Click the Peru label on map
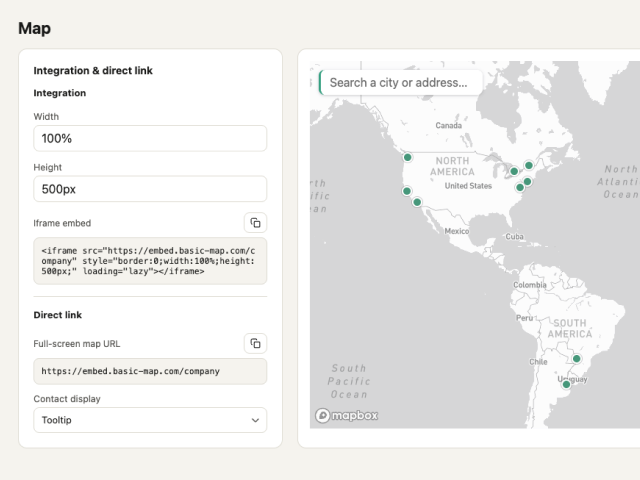Image resolution: width=640 pixels, height=480 pixels. point(524,318)
